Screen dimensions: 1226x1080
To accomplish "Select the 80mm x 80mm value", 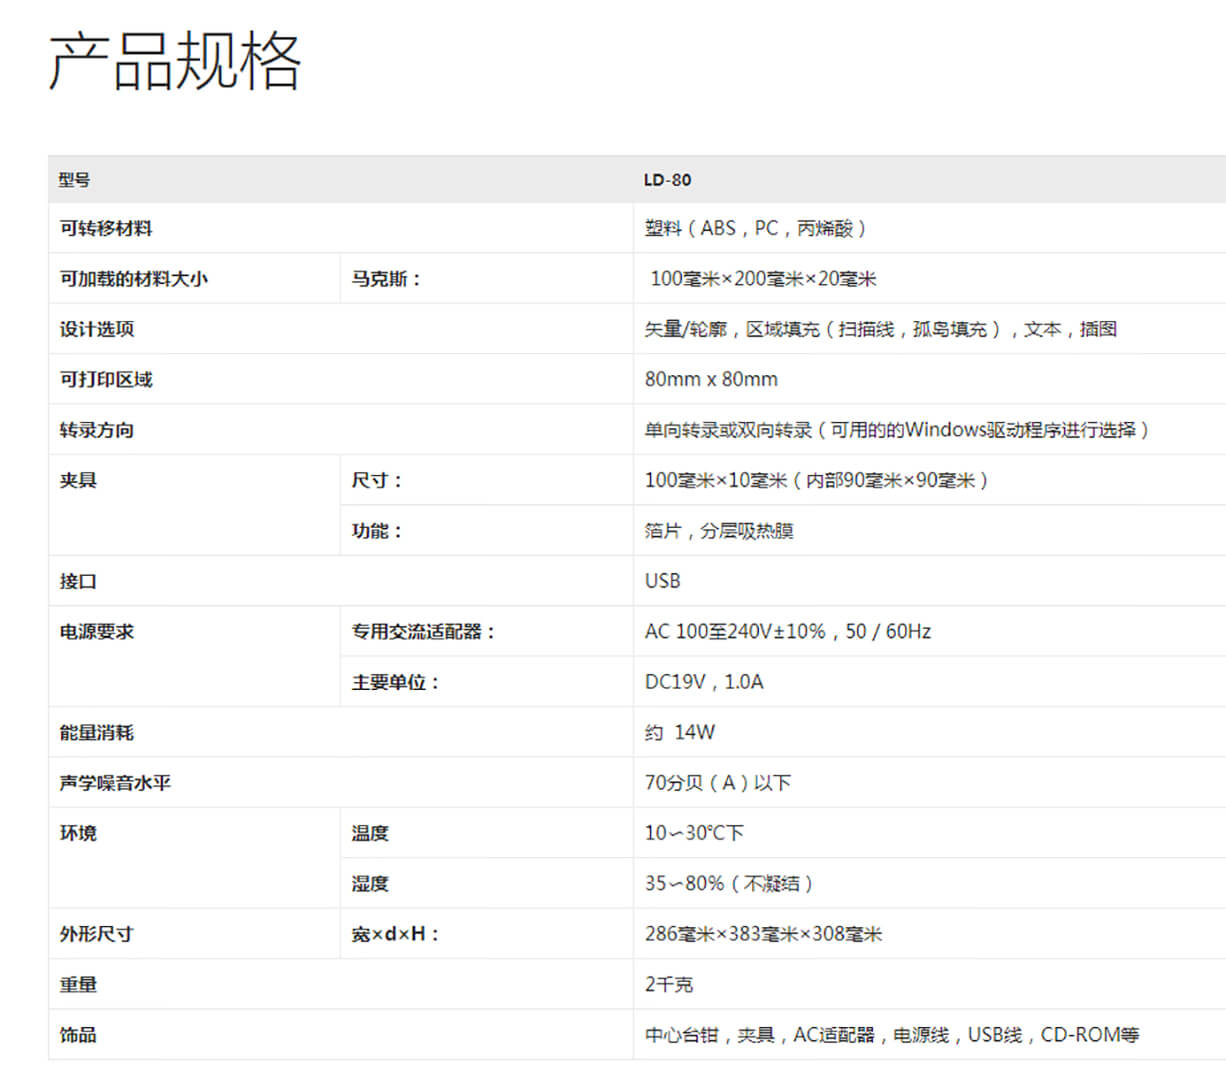I will (711, 380).
